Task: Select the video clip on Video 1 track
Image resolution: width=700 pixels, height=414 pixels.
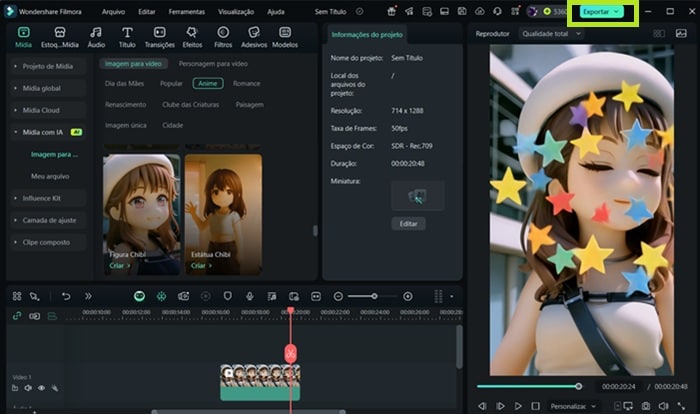Action: 260,382
